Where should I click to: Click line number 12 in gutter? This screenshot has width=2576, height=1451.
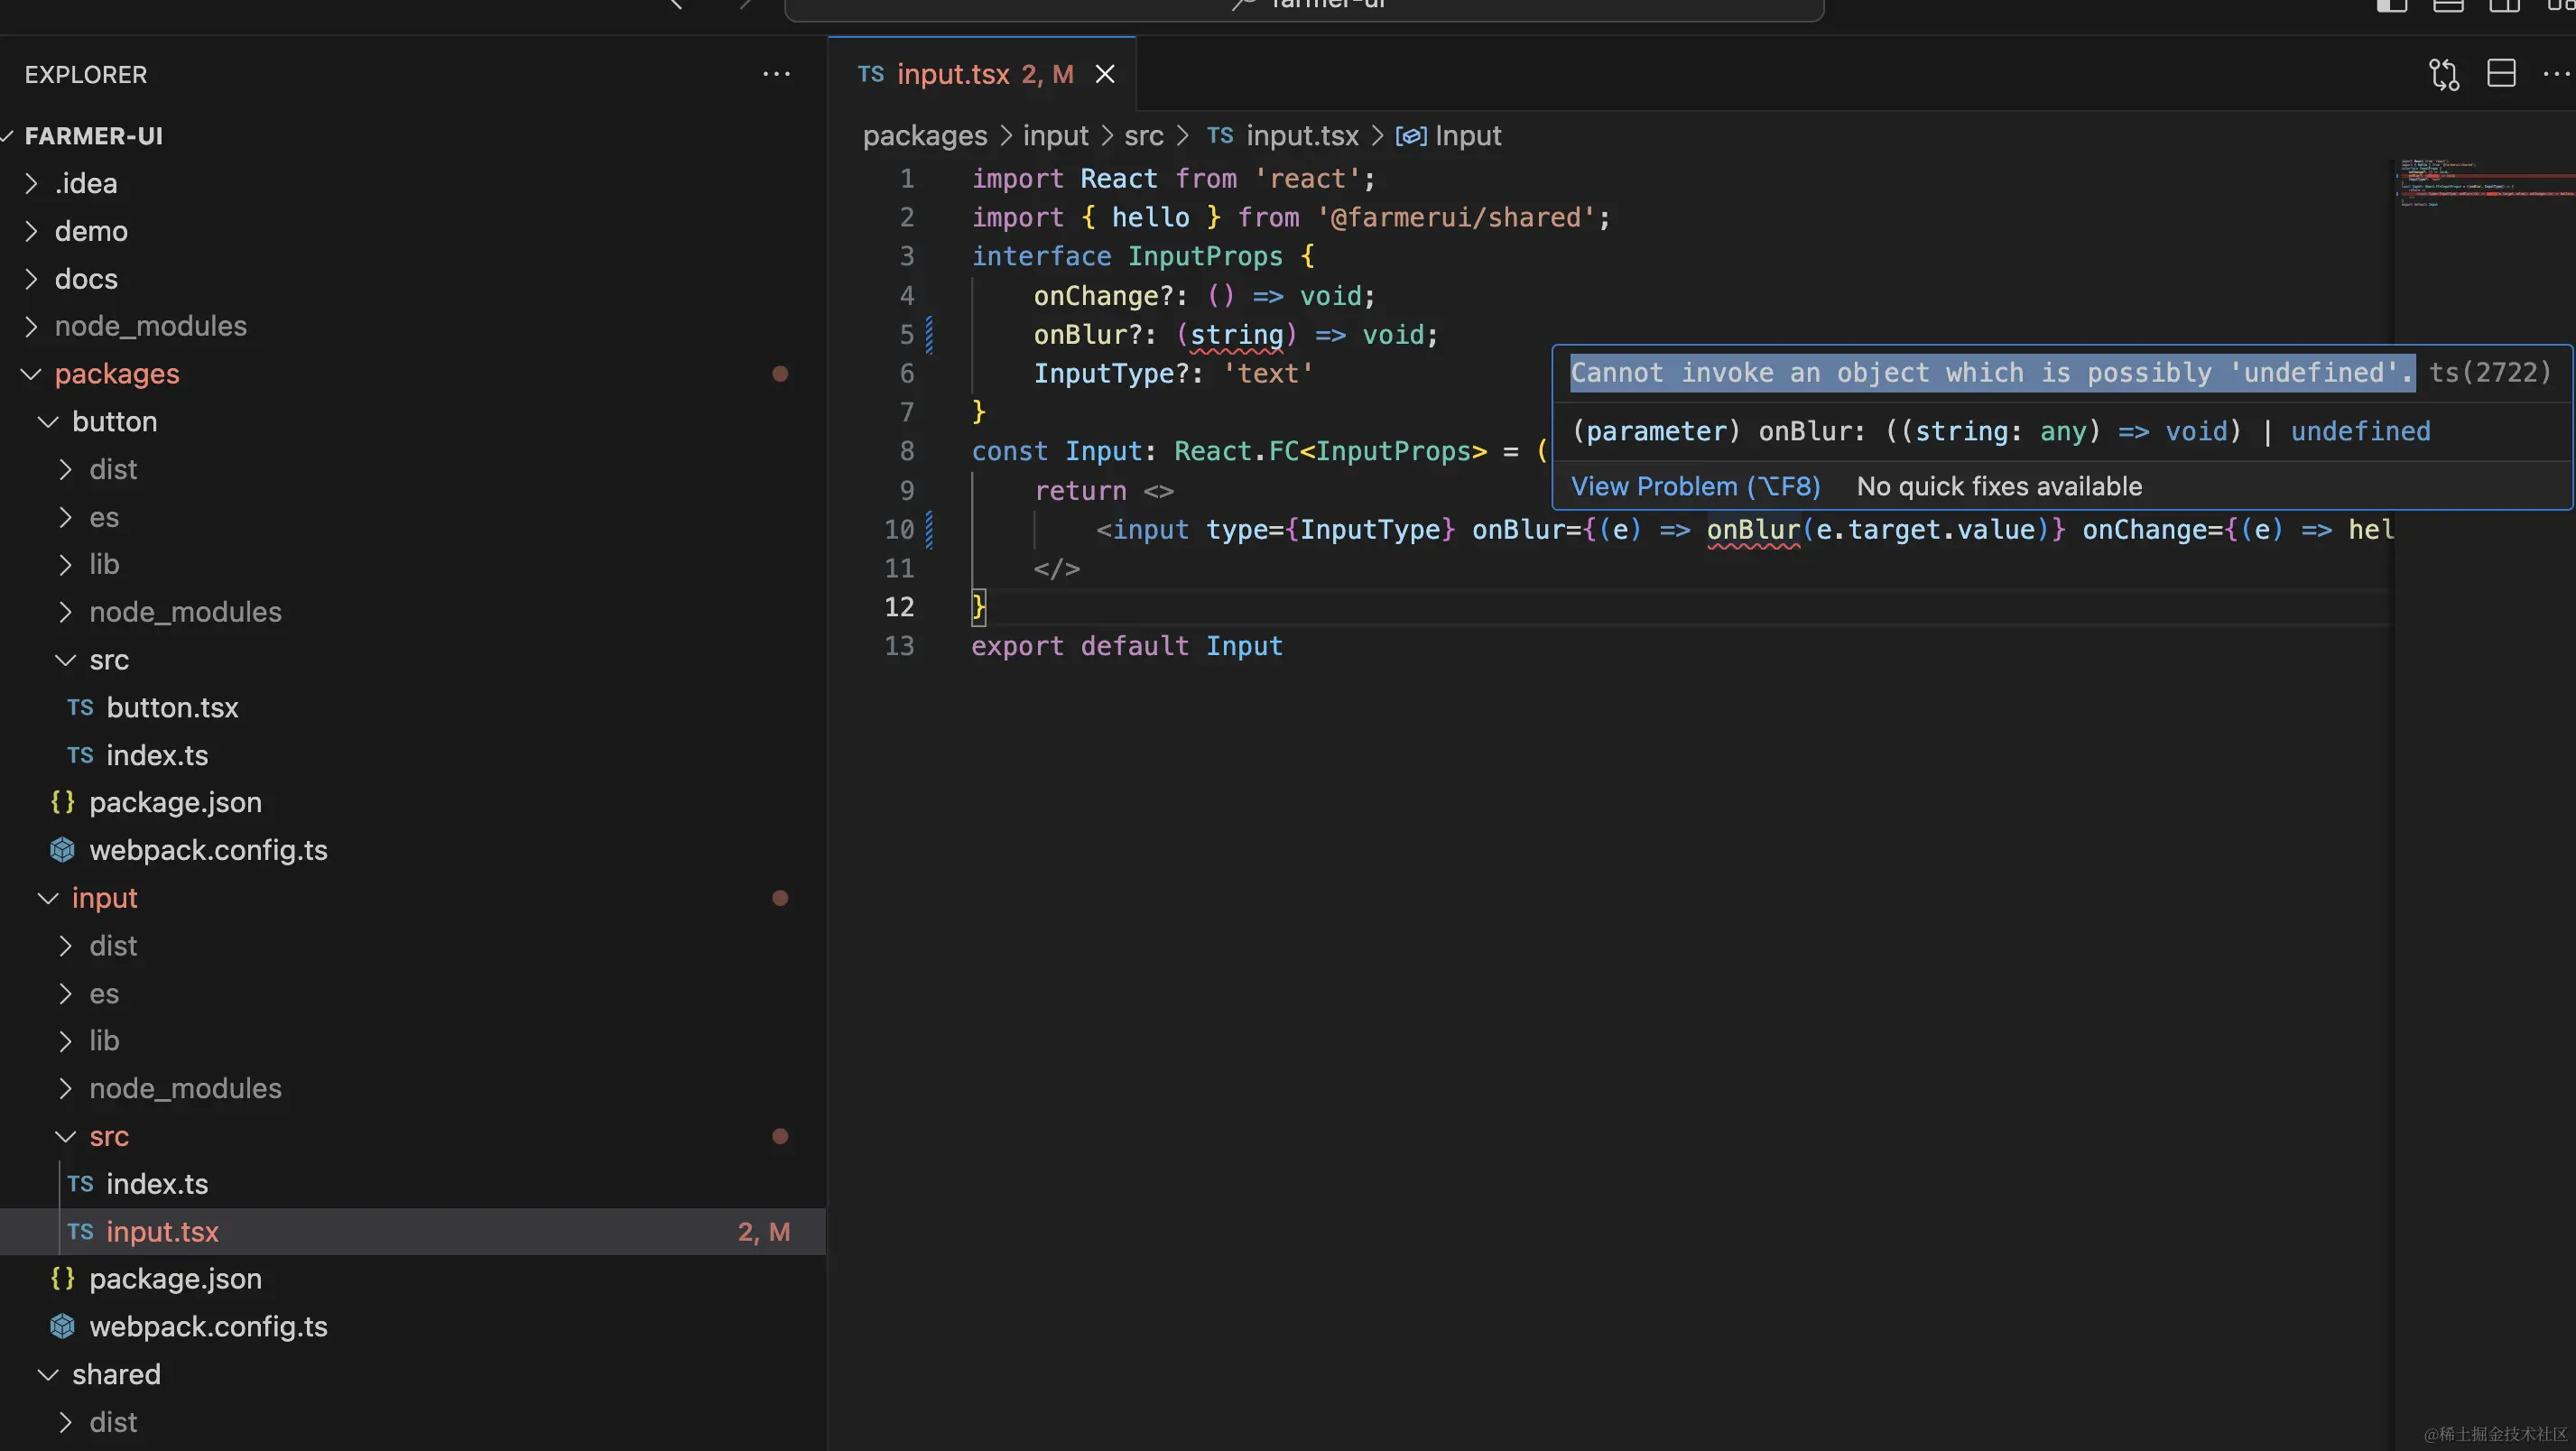899,607
